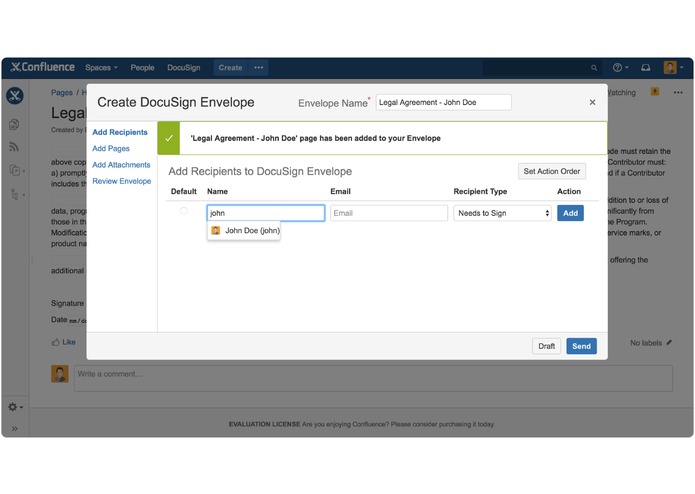Image resolution: width=695 pixels, height=494 pixels.
Task: Like the page with thumbs-up
Action: 63,342
